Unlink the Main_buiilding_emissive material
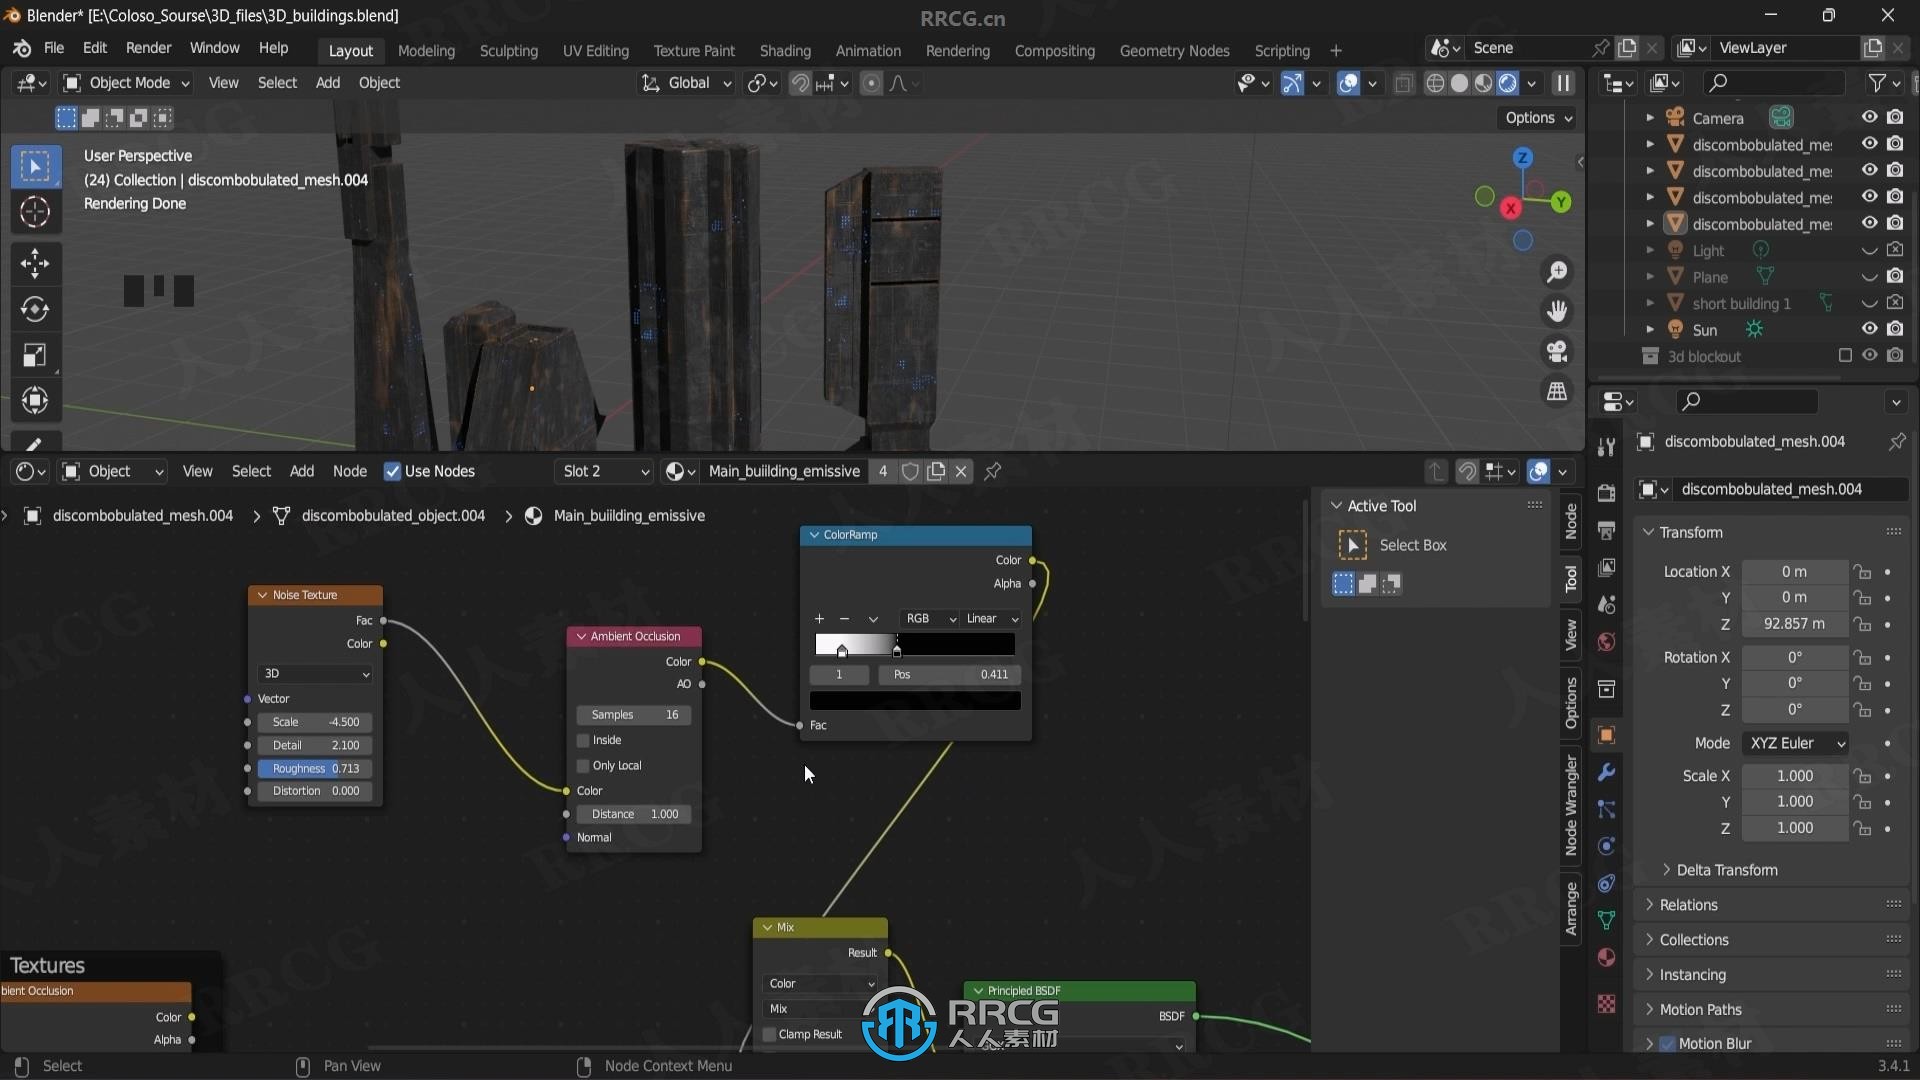1920x1080 pixels. (961, 471)
